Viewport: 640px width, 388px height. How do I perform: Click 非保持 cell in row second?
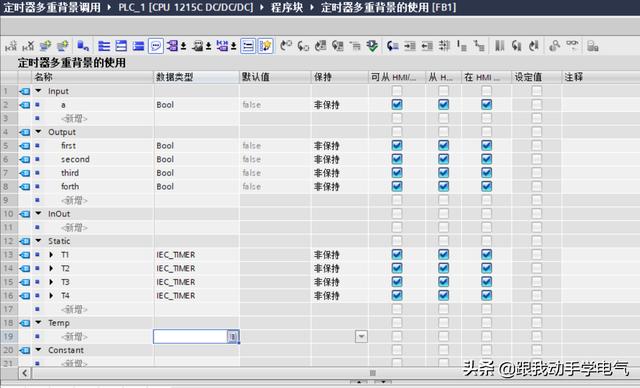(340, 159)
